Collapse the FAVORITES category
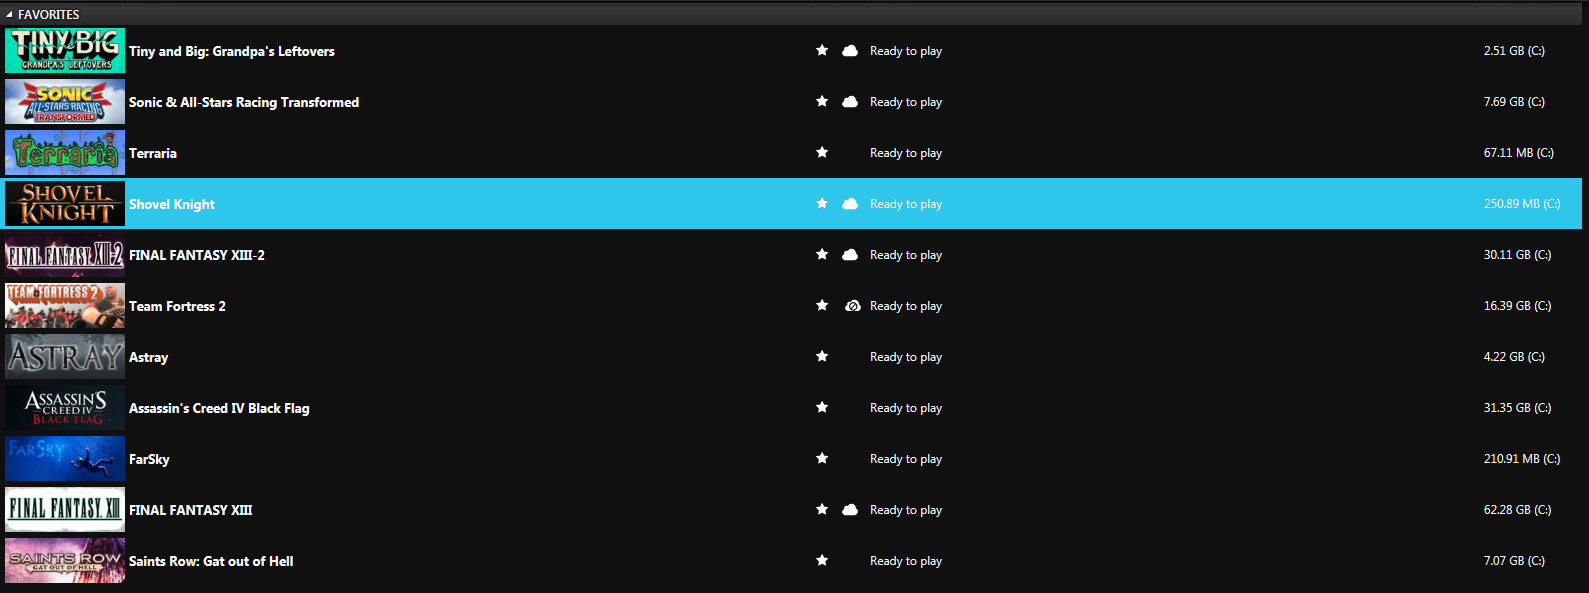The image size is (1589, 593). tap(10, 15)
